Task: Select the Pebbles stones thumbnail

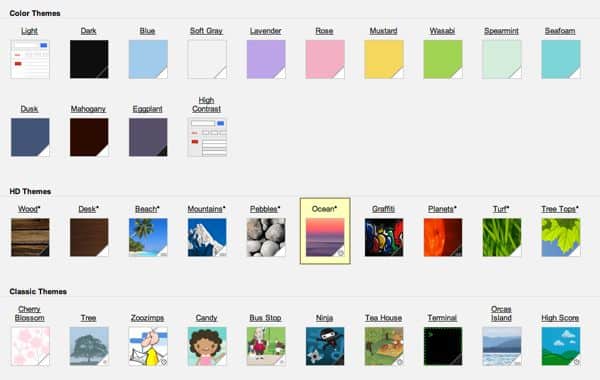Action: pyautogui.click(x=266, y=237)
